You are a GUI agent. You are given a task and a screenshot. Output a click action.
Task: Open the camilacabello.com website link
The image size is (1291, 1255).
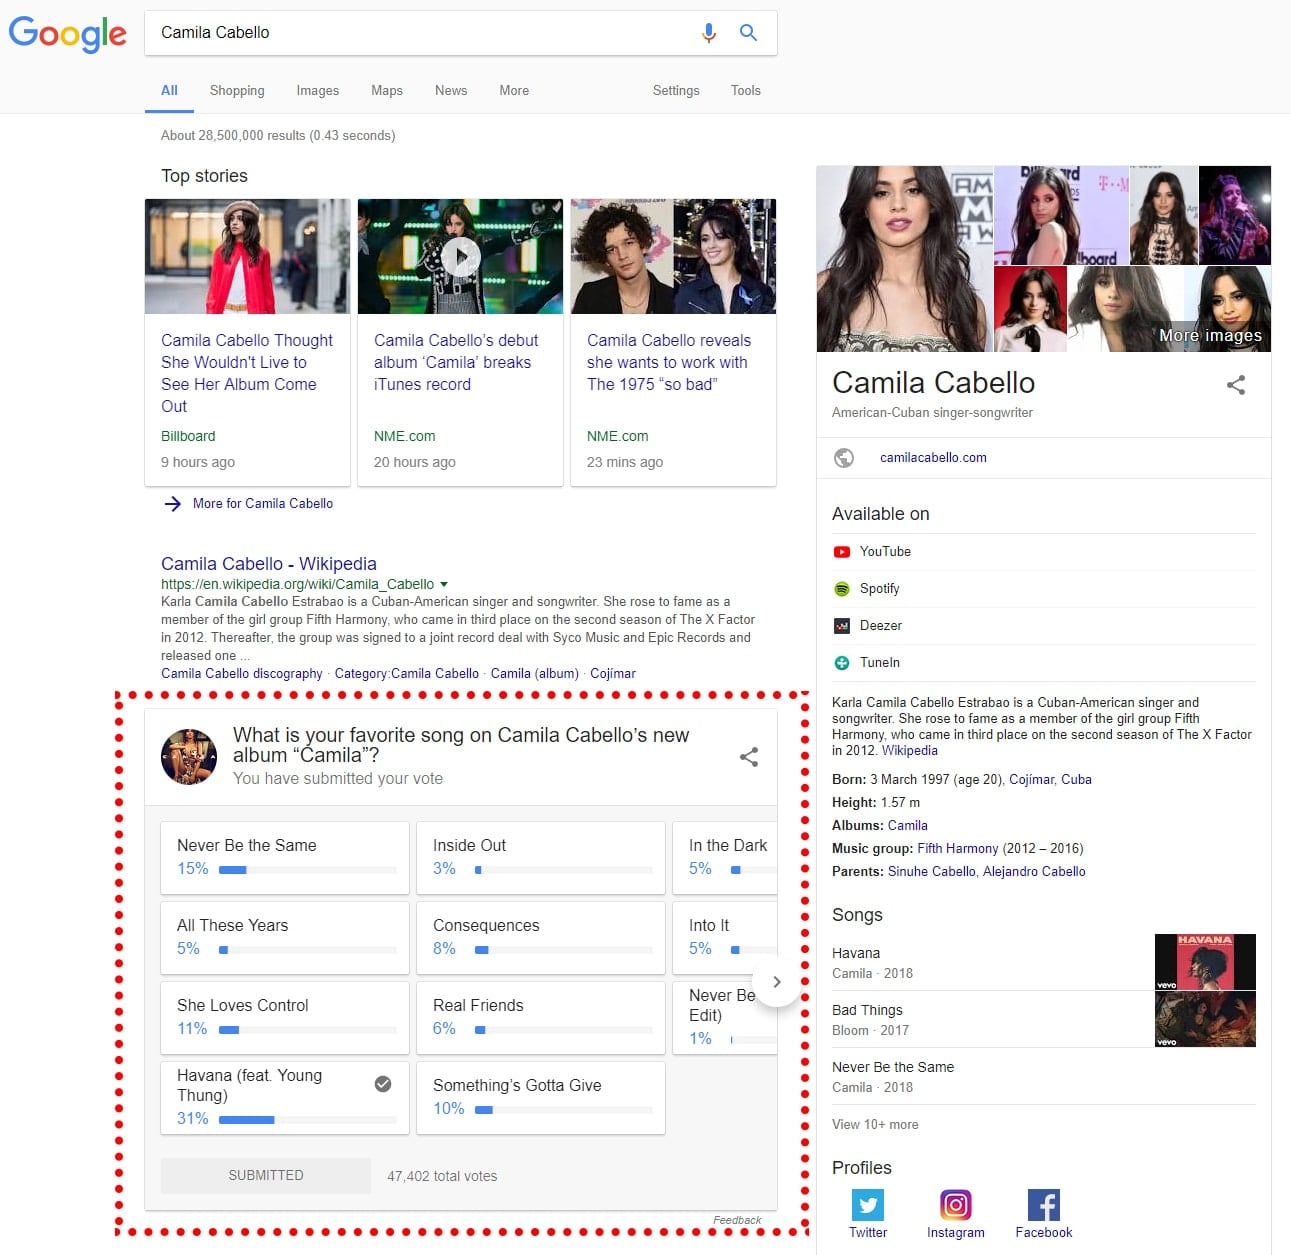[933, 458]
